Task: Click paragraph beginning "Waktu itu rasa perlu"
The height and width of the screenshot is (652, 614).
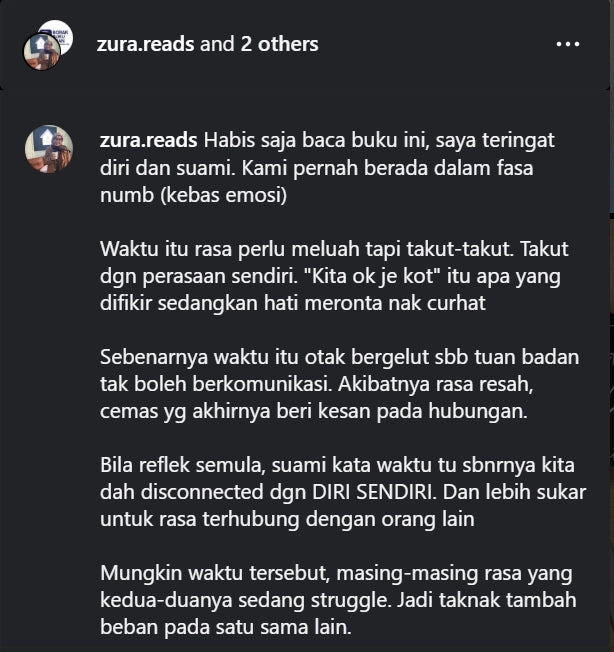Action: coord(334,276)
